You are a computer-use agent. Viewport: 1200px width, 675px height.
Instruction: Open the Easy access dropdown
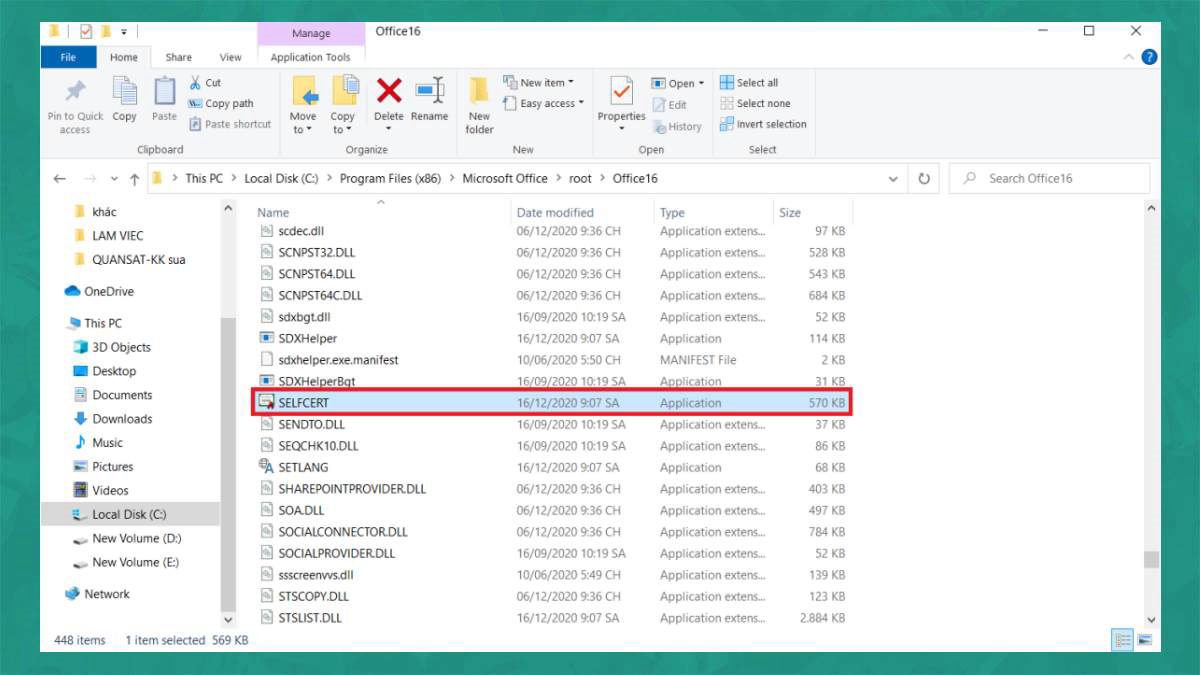tap(544, 103)
